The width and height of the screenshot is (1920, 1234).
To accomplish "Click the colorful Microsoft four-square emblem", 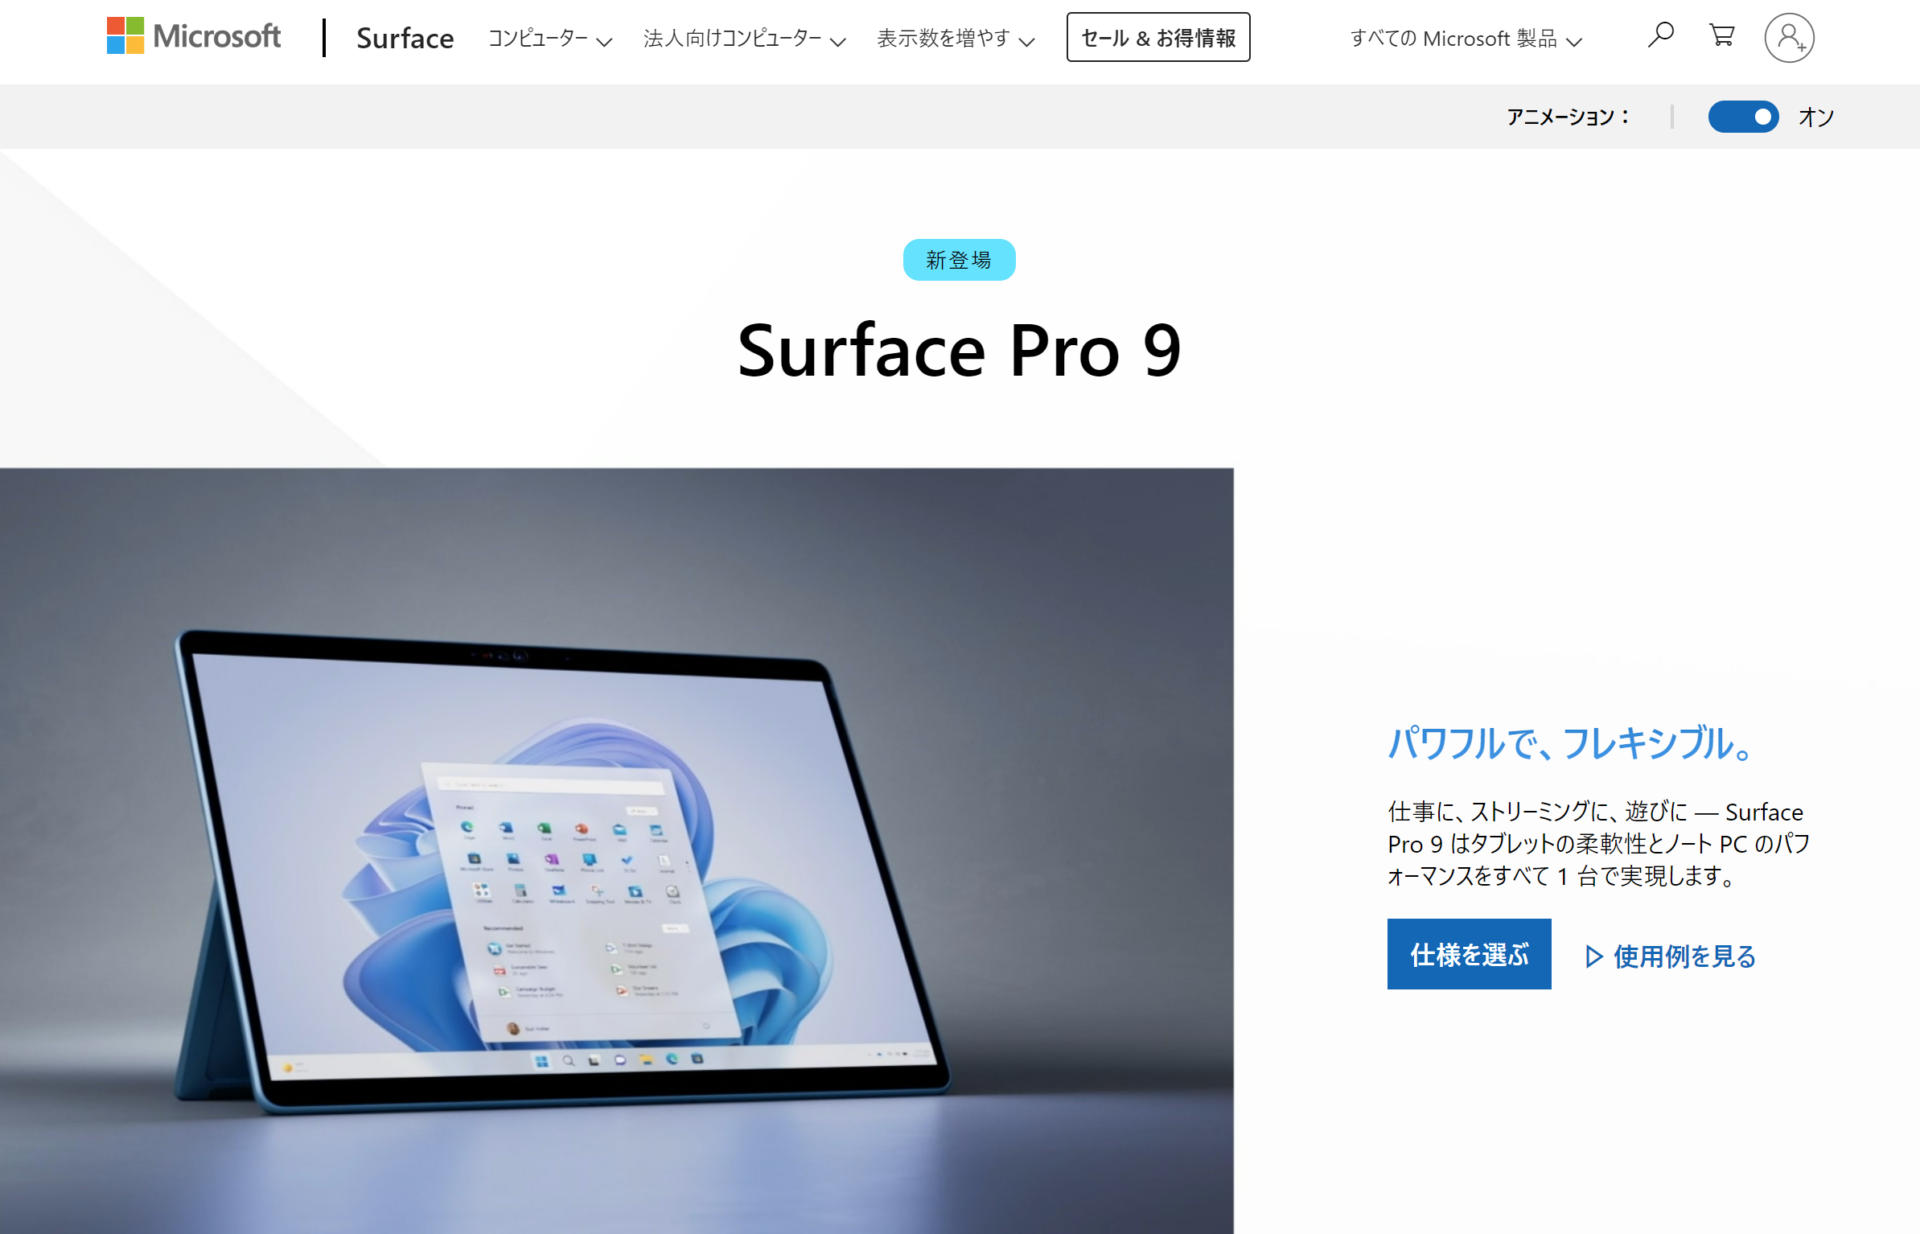I will 125,36.
